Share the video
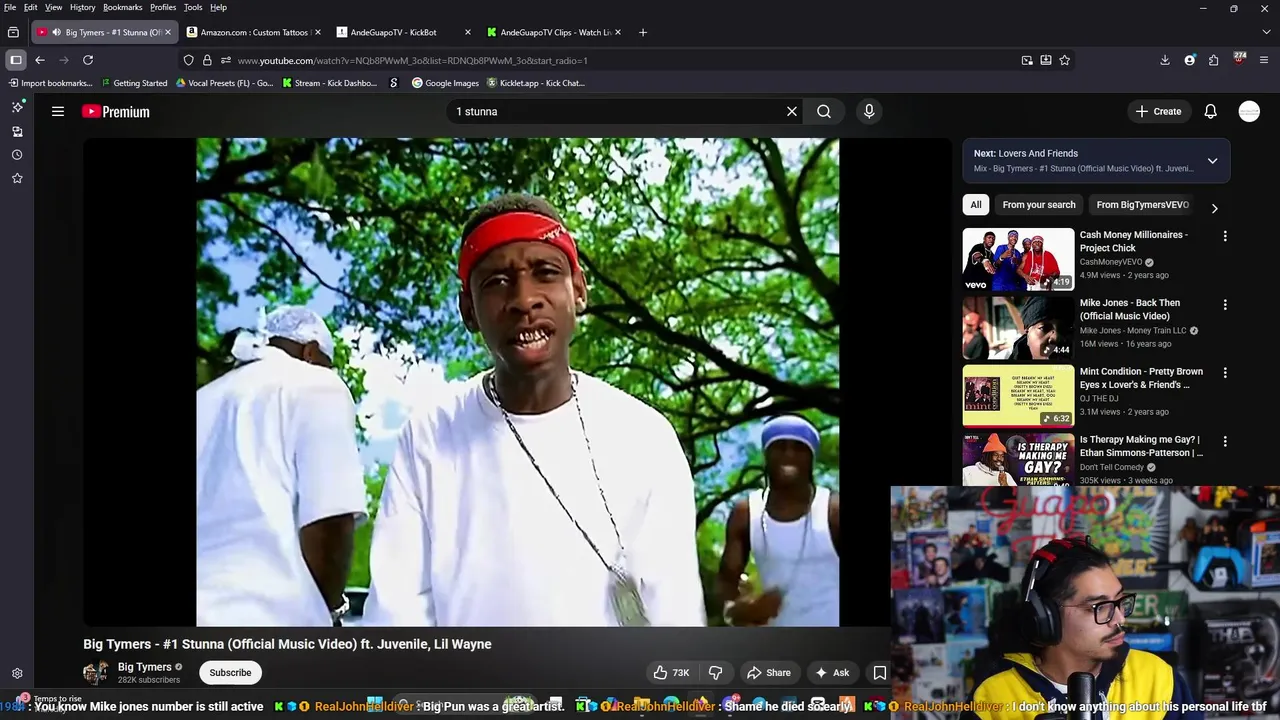1280x720 pixels. pyautogui.click(x=769, y=673)
